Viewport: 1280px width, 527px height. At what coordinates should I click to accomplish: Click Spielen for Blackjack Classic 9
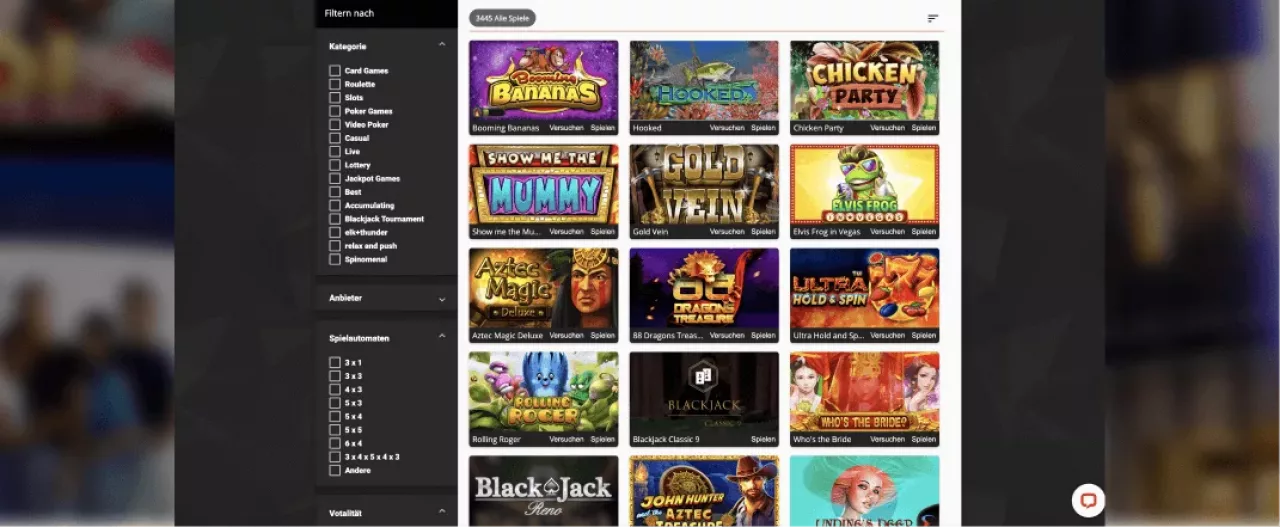point(763,440)
